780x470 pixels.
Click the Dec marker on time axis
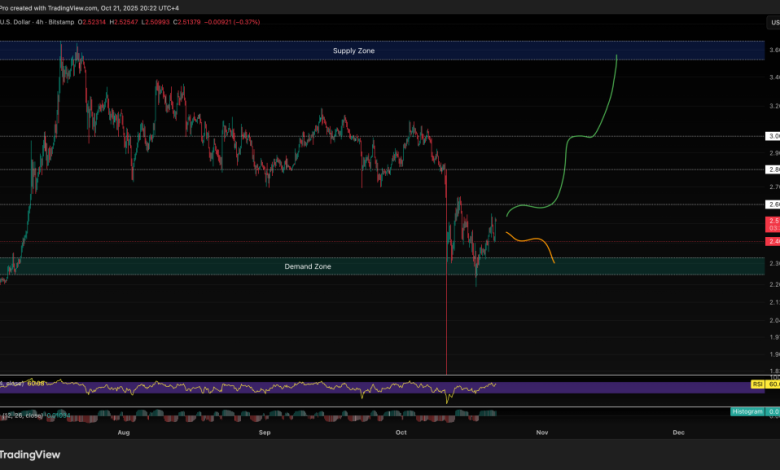pos(678,432)
